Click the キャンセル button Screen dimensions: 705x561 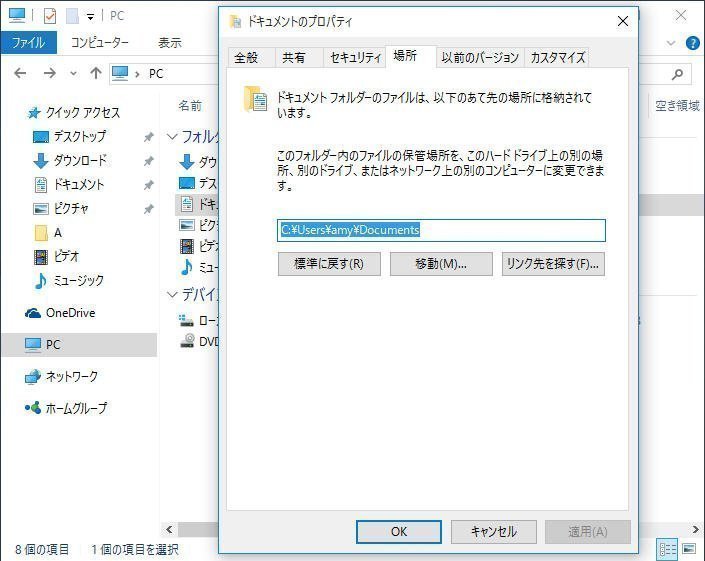494,532
